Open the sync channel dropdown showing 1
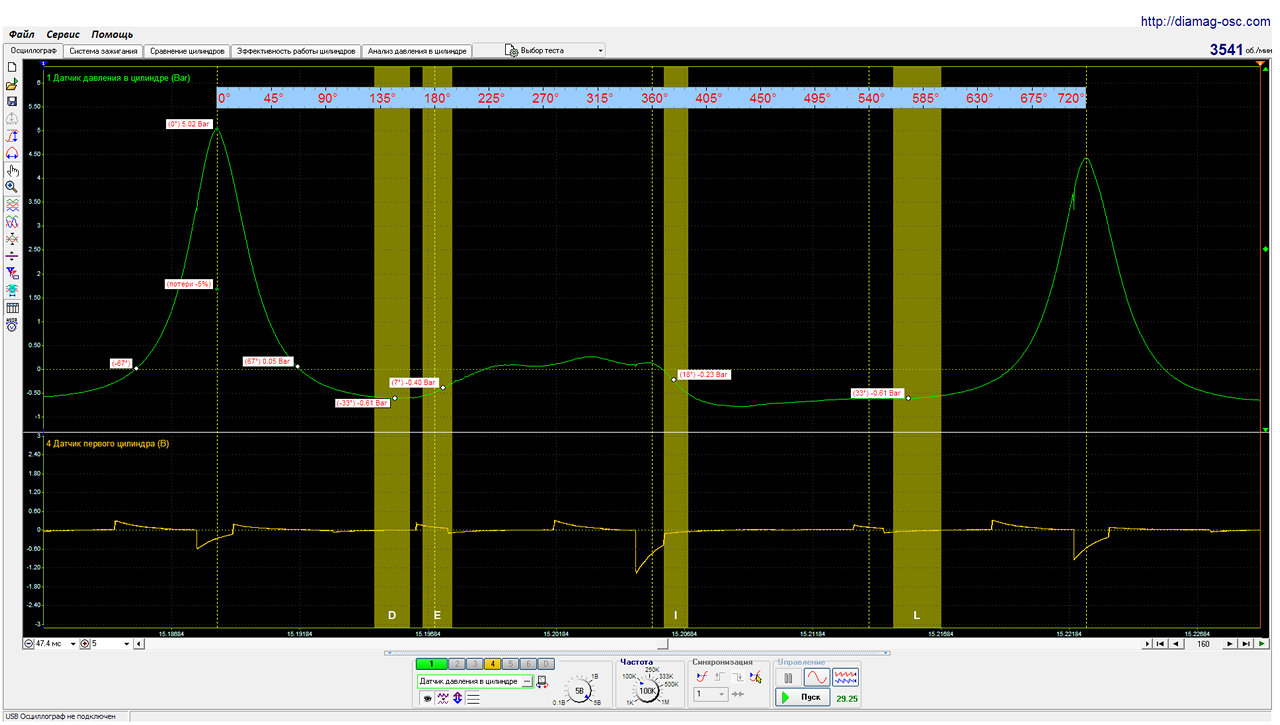The image size is (1280, 725). 712,694
